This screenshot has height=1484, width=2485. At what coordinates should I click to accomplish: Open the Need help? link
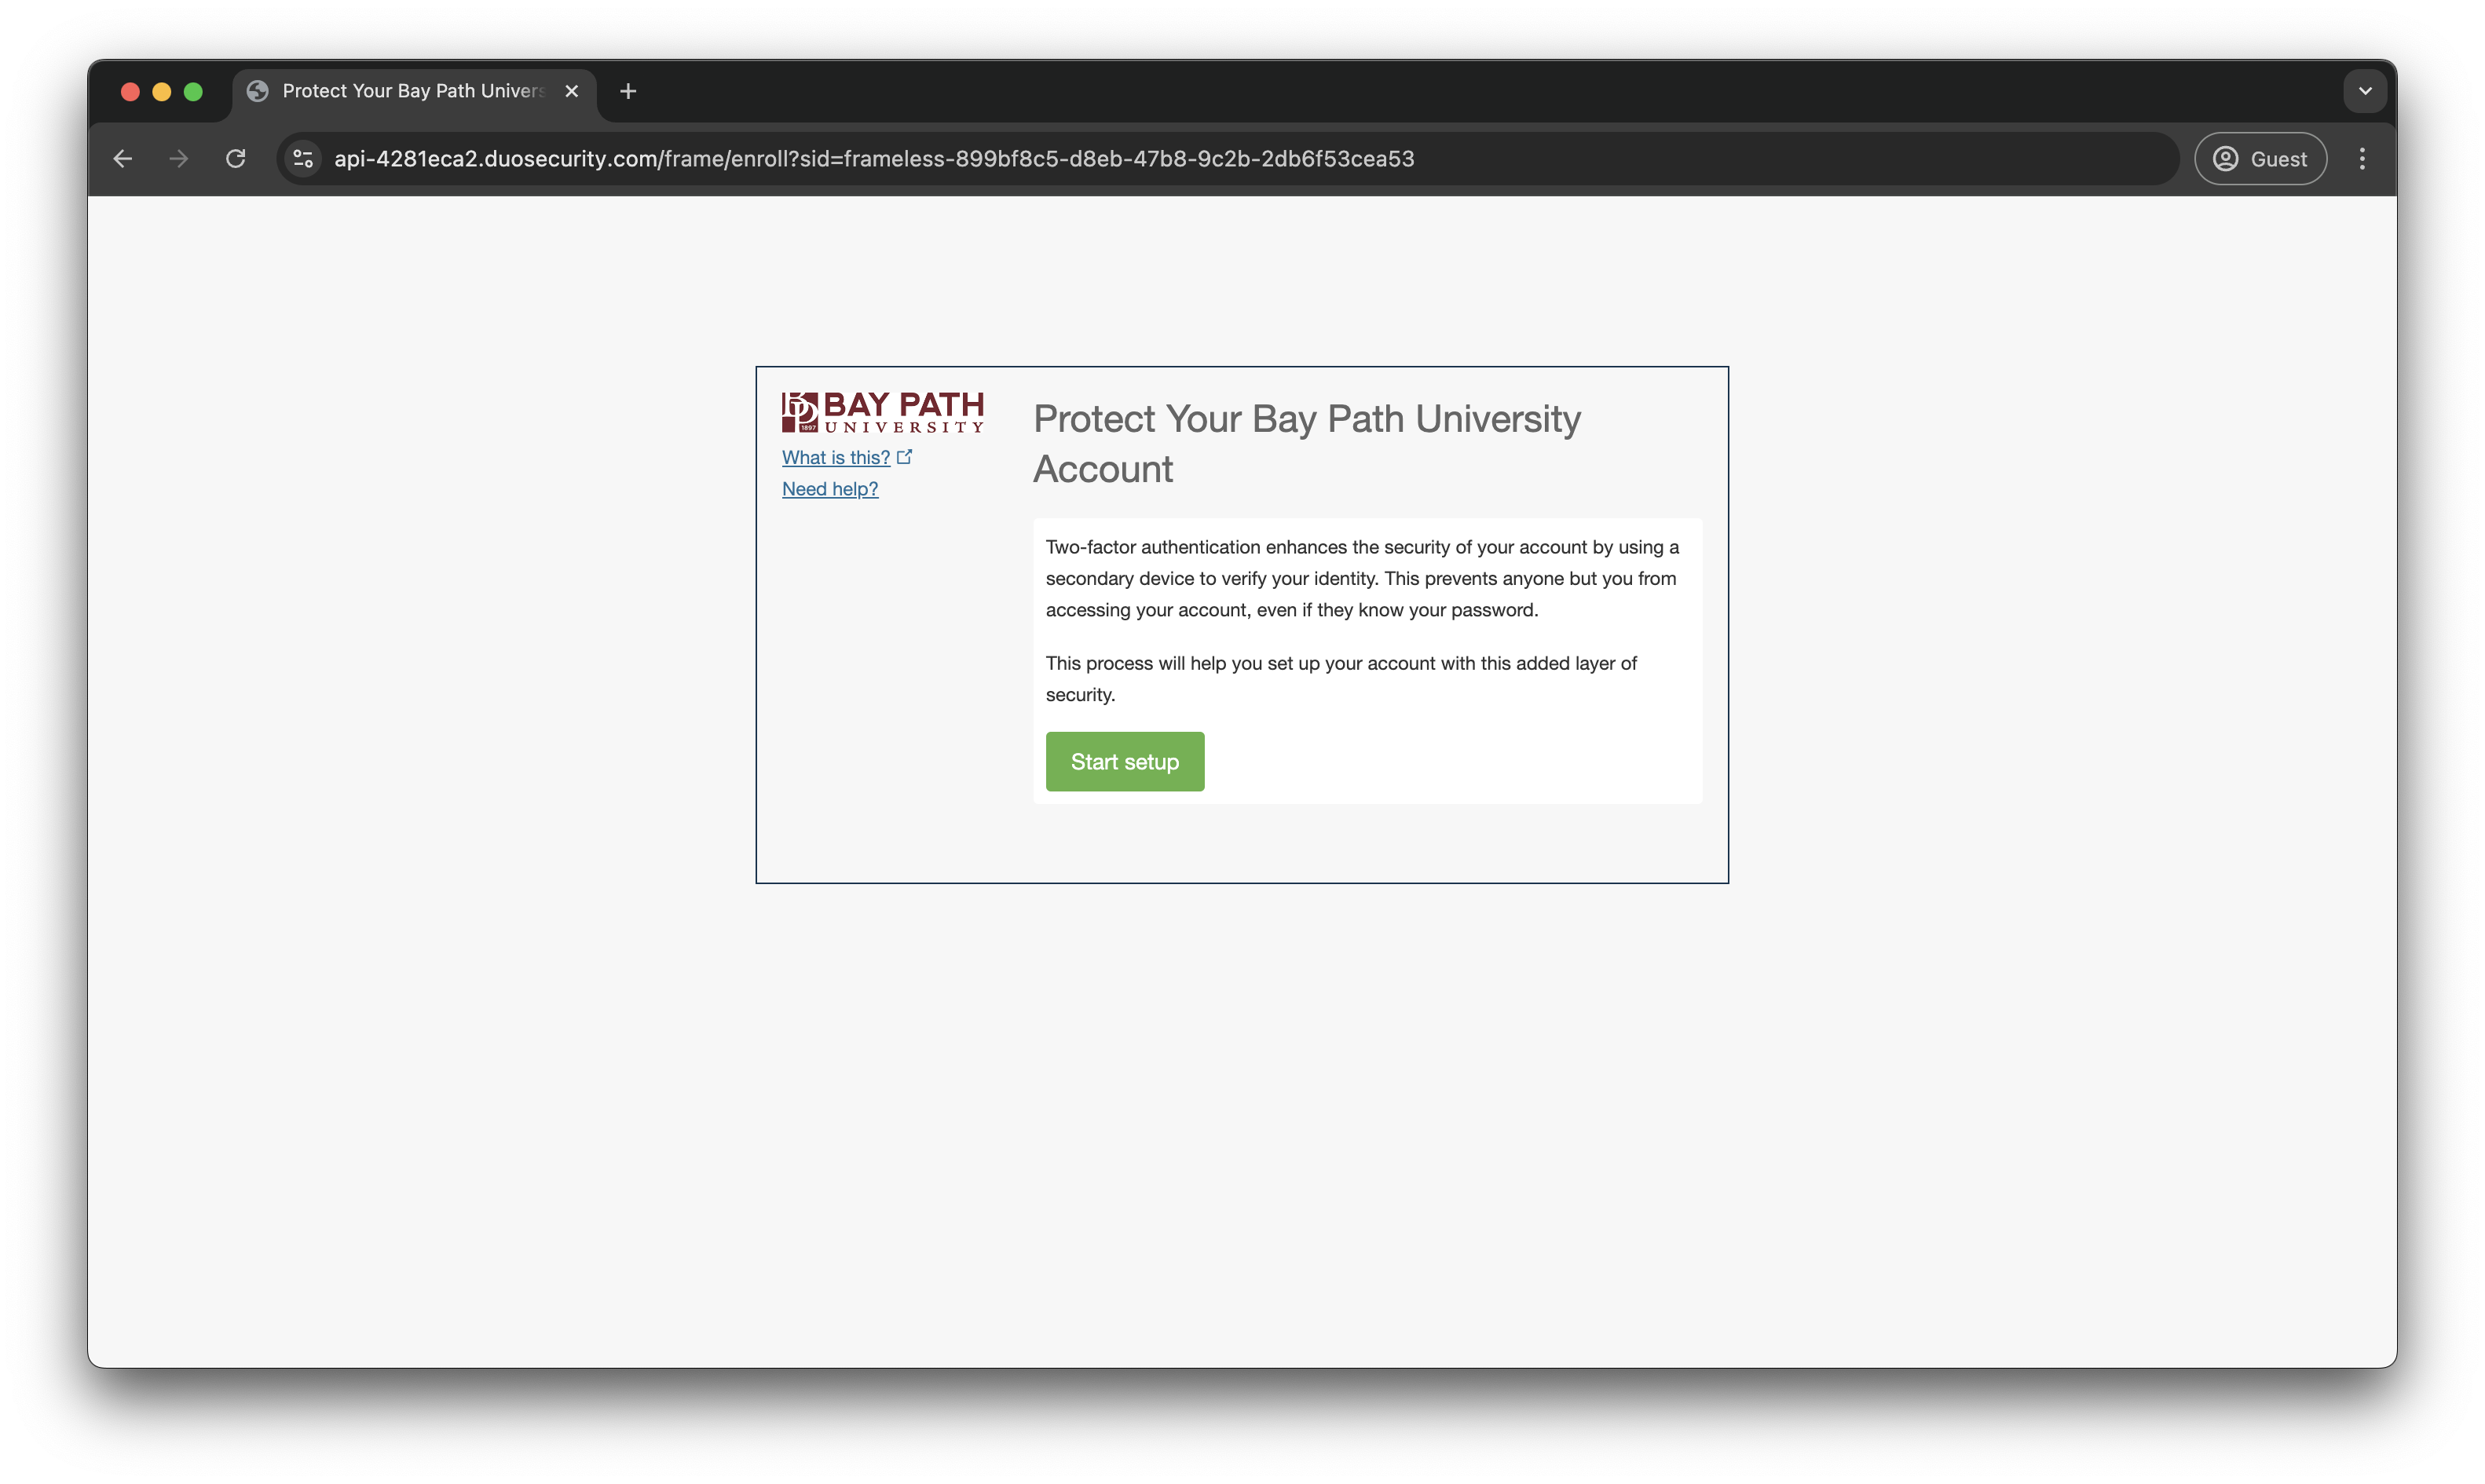[x=829, y=489]
